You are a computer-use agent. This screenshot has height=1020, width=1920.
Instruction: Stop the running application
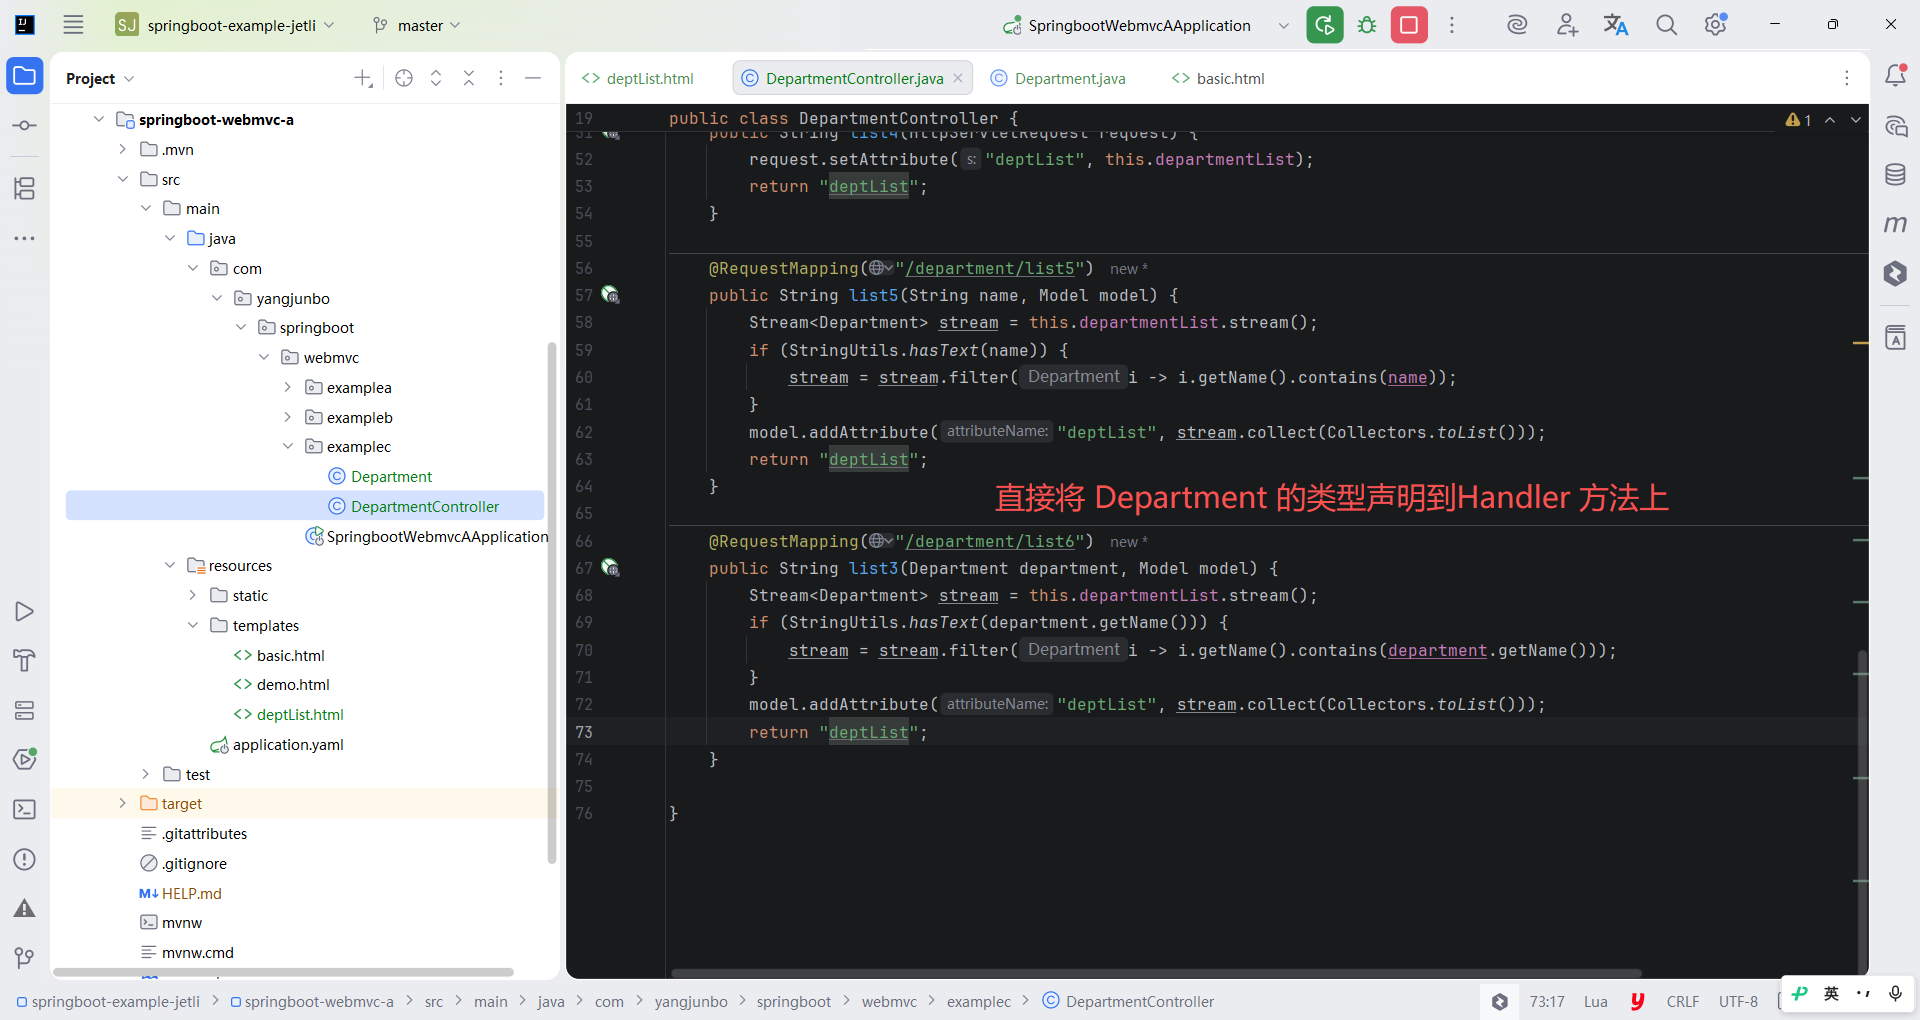pos(1409,25)
